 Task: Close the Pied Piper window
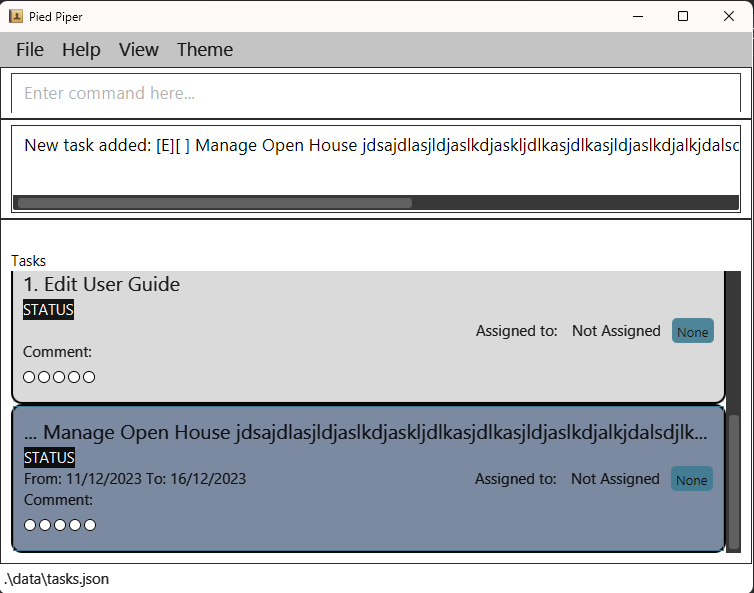729,16
